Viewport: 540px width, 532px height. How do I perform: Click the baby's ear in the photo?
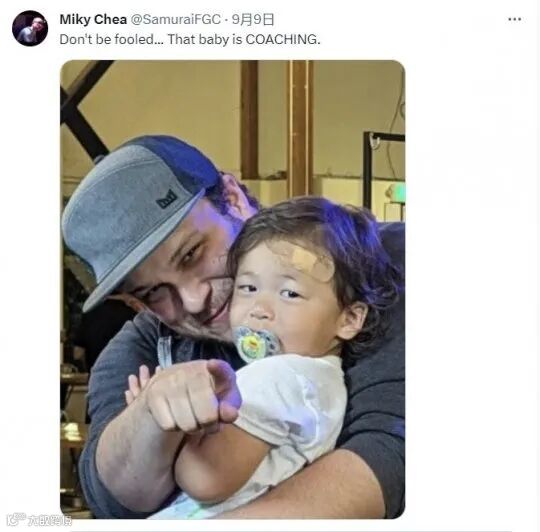[353, 322]
